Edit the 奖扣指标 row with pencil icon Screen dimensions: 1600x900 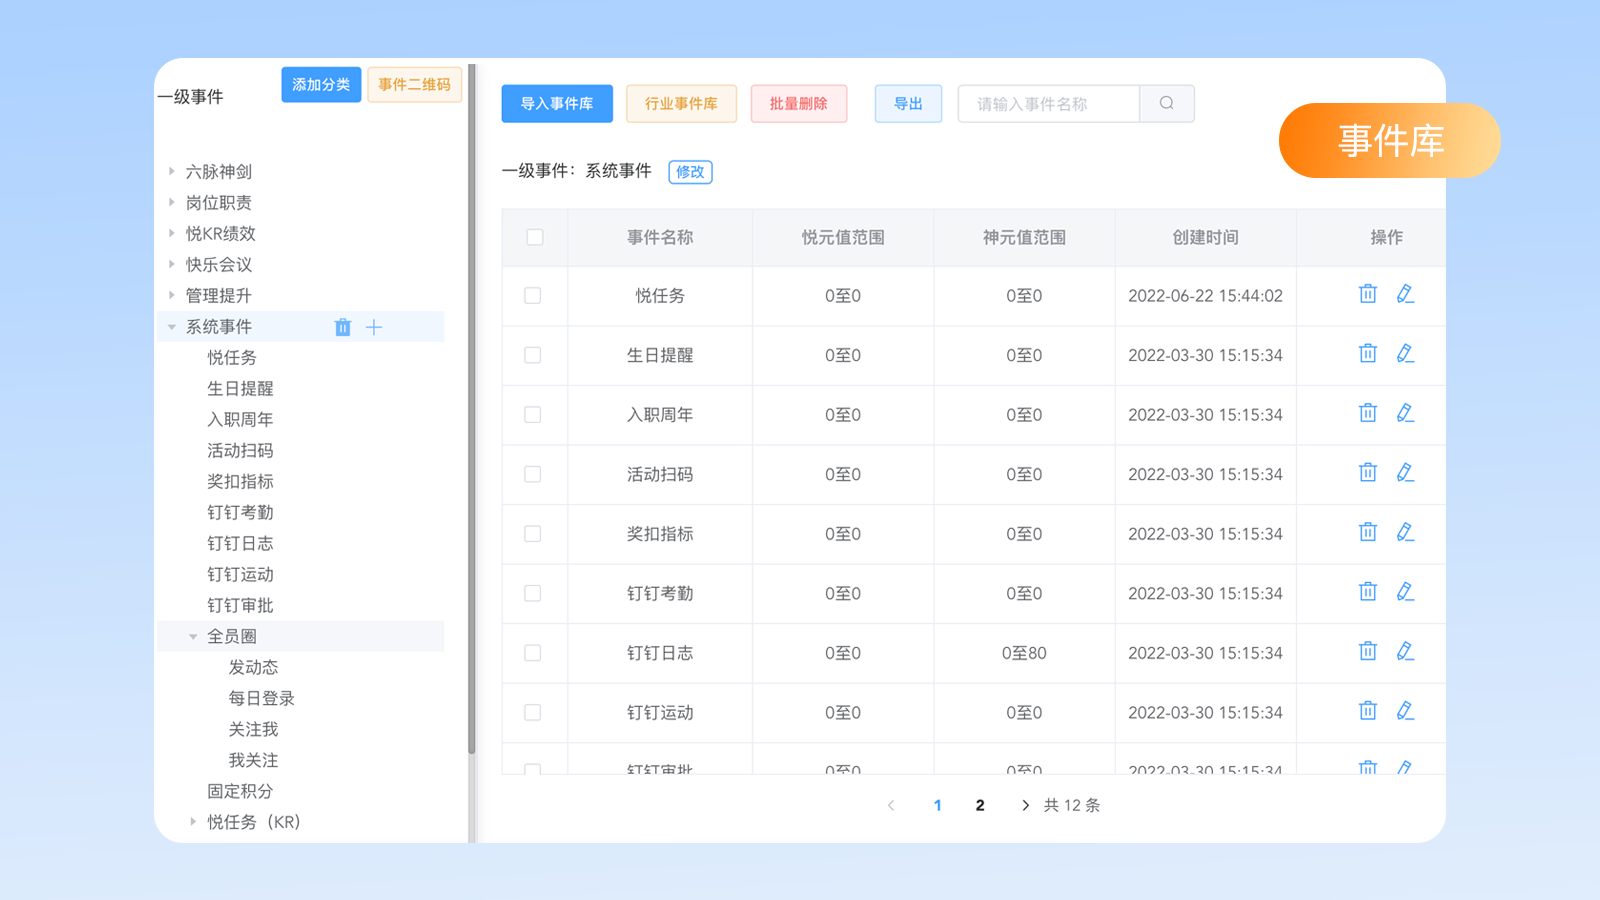tap(1405, 533)
